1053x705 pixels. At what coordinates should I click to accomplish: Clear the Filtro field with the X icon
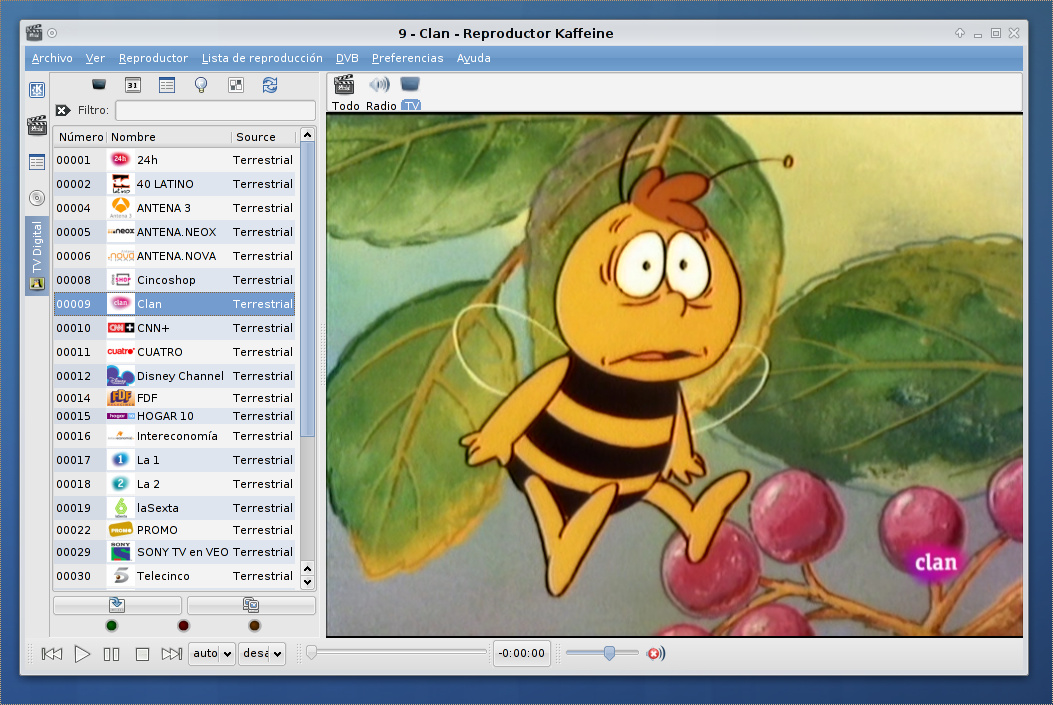pos(63,110)
